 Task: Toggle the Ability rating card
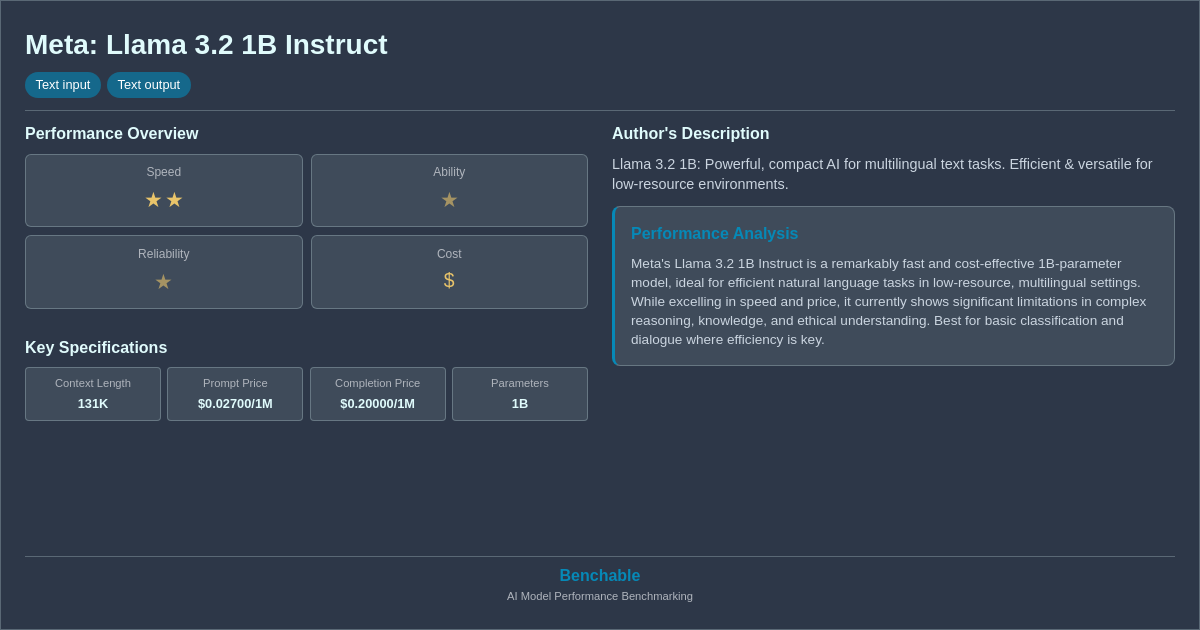pyautogui.click(x=449, y=190)
